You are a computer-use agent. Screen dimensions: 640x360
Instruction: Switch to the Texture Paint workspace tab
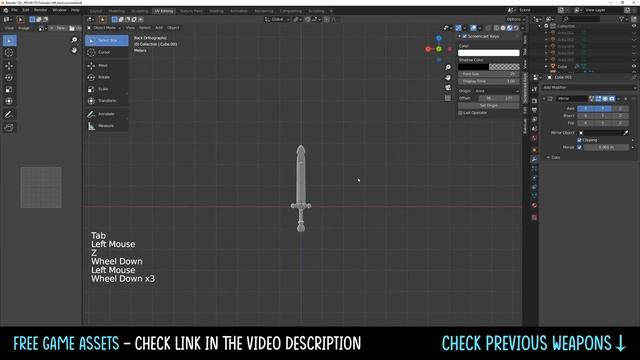pos(191,11)
